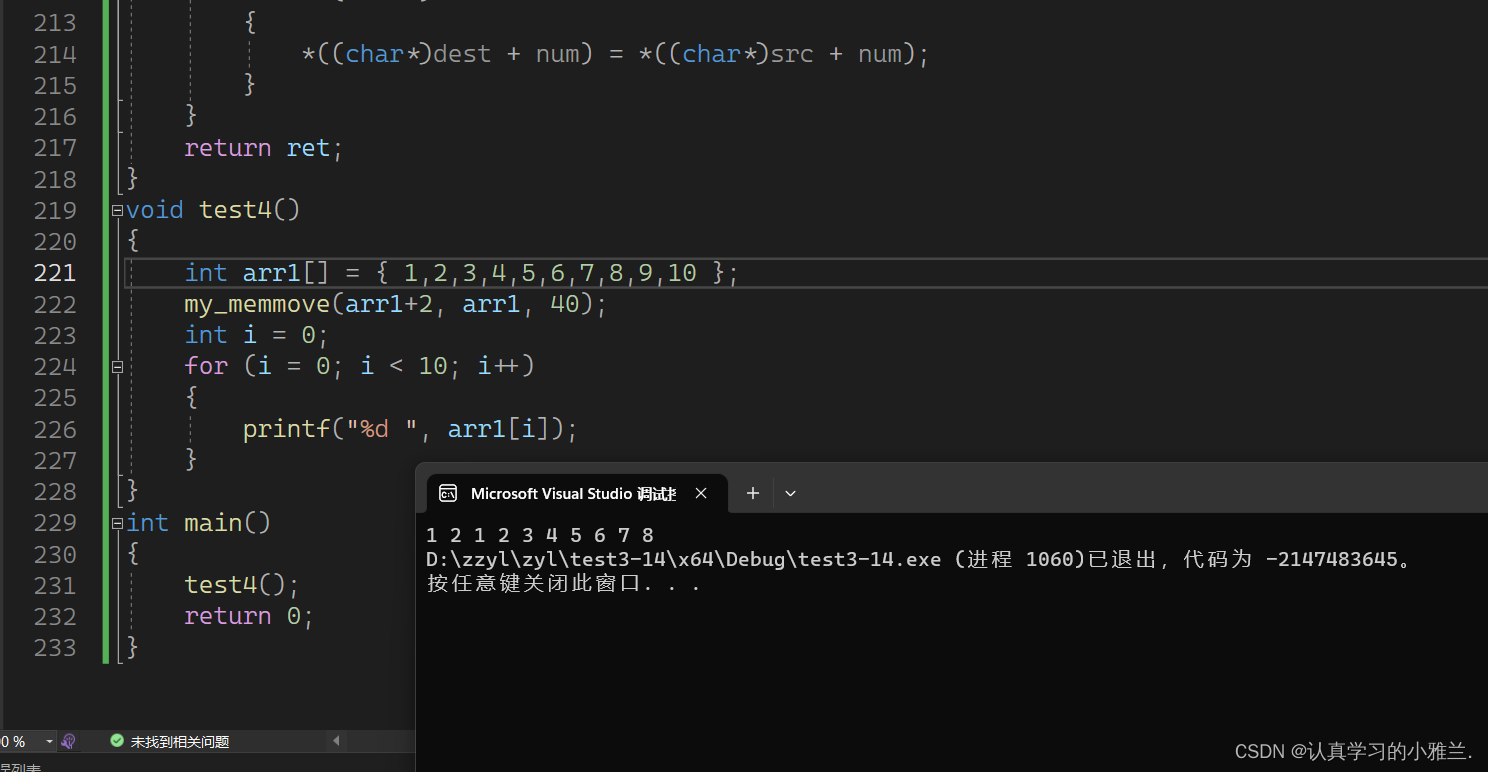Viewport: 1488px width, 772px height.
Task: Click the left arrow triangle in the status bar
Action: pyautogui.click(x=336, y=741)
